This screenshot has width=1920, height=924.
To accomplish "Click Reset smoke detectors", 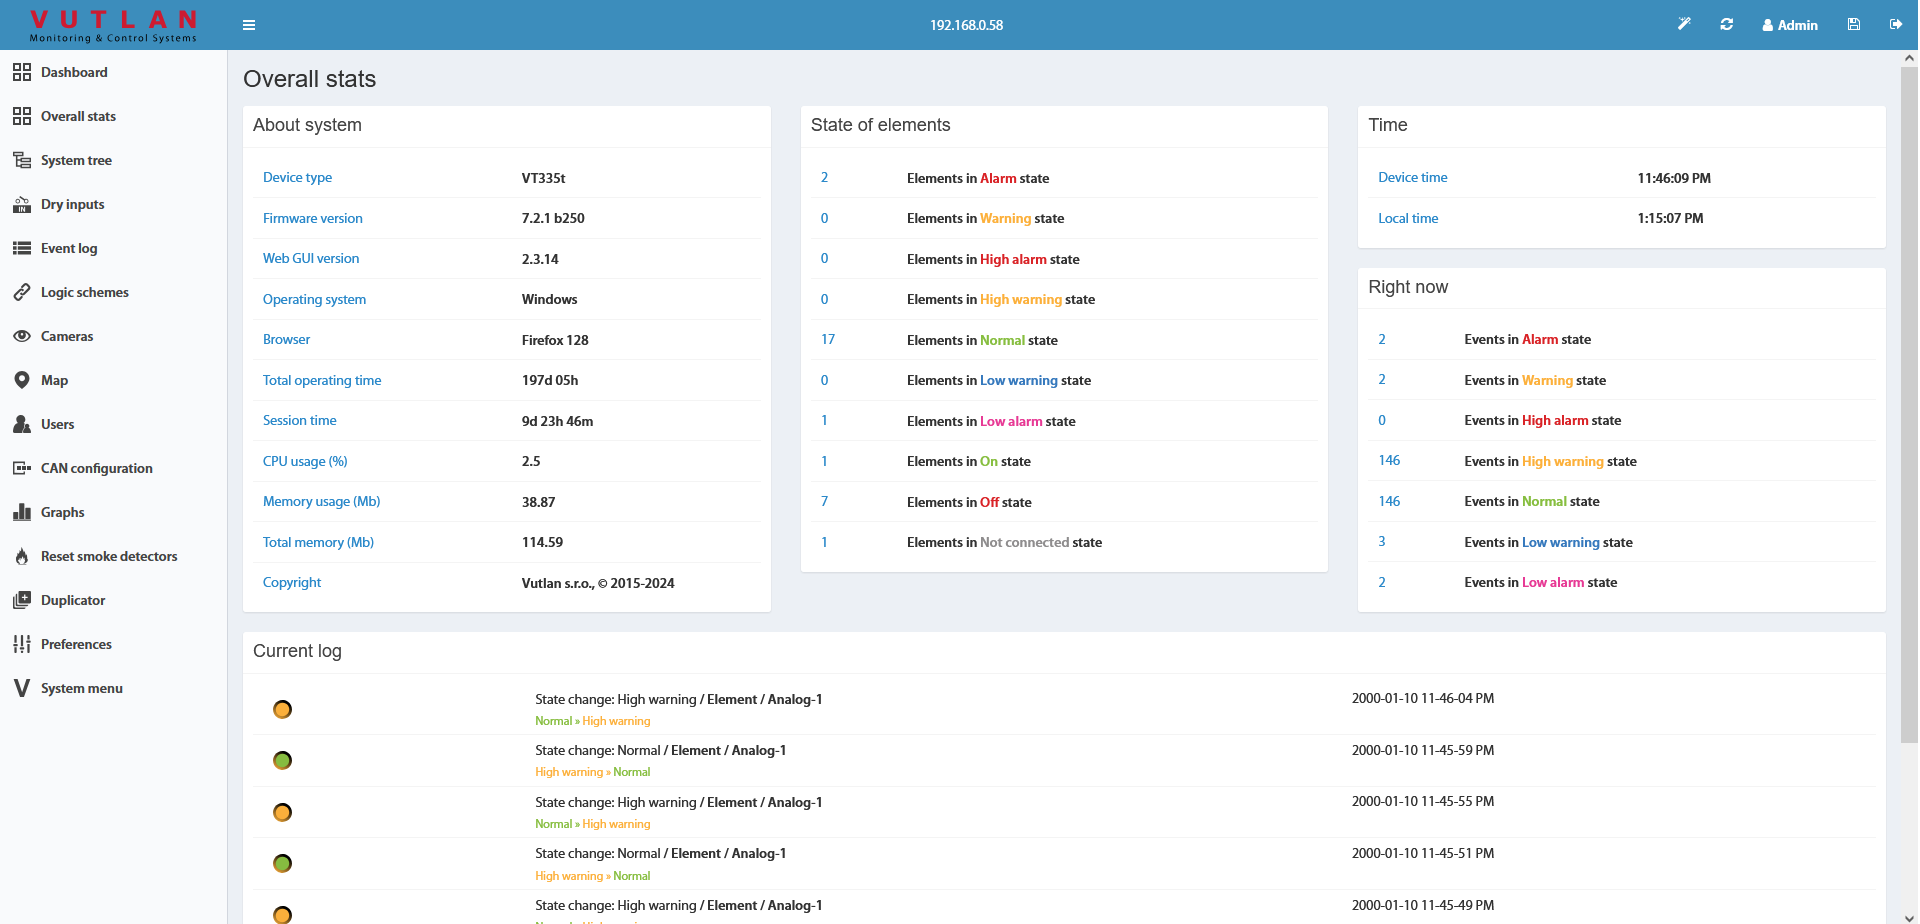I will point(109,556).
